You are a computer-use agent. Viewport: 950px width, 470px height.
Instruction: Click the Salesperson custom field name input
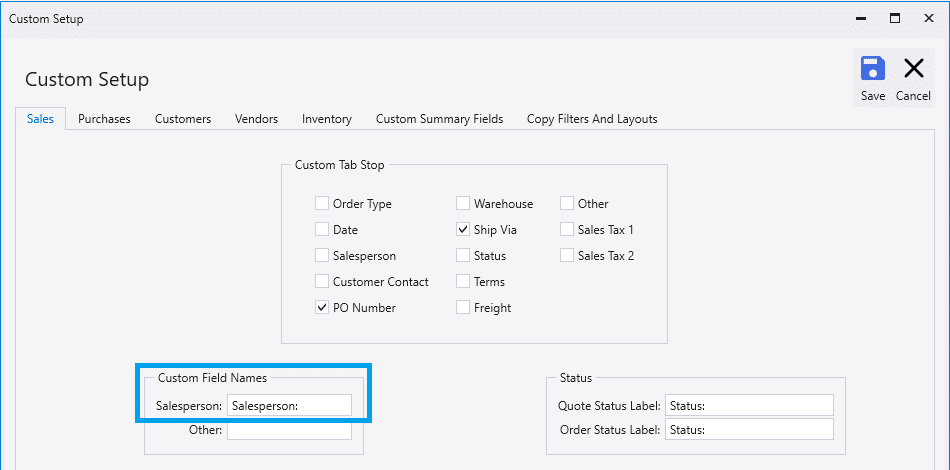point(290,406)
